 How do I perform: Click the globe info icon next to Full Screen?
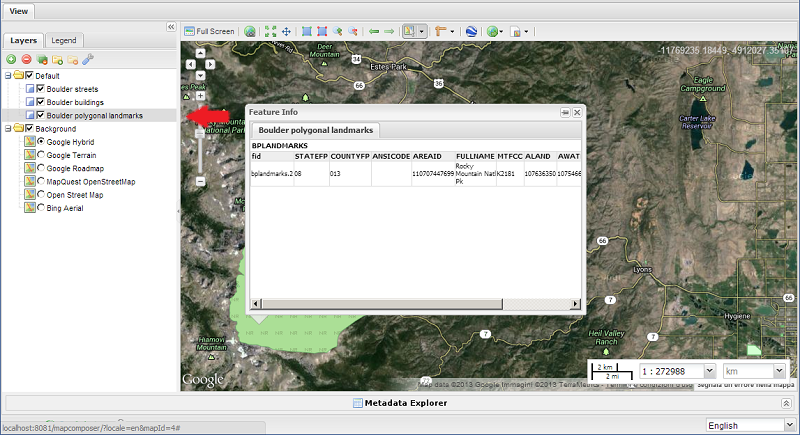249,32
